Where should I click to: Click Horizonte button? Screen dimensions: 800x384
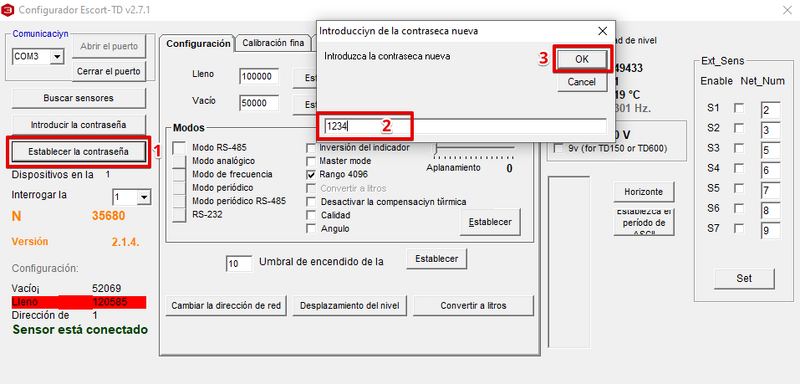643,192
